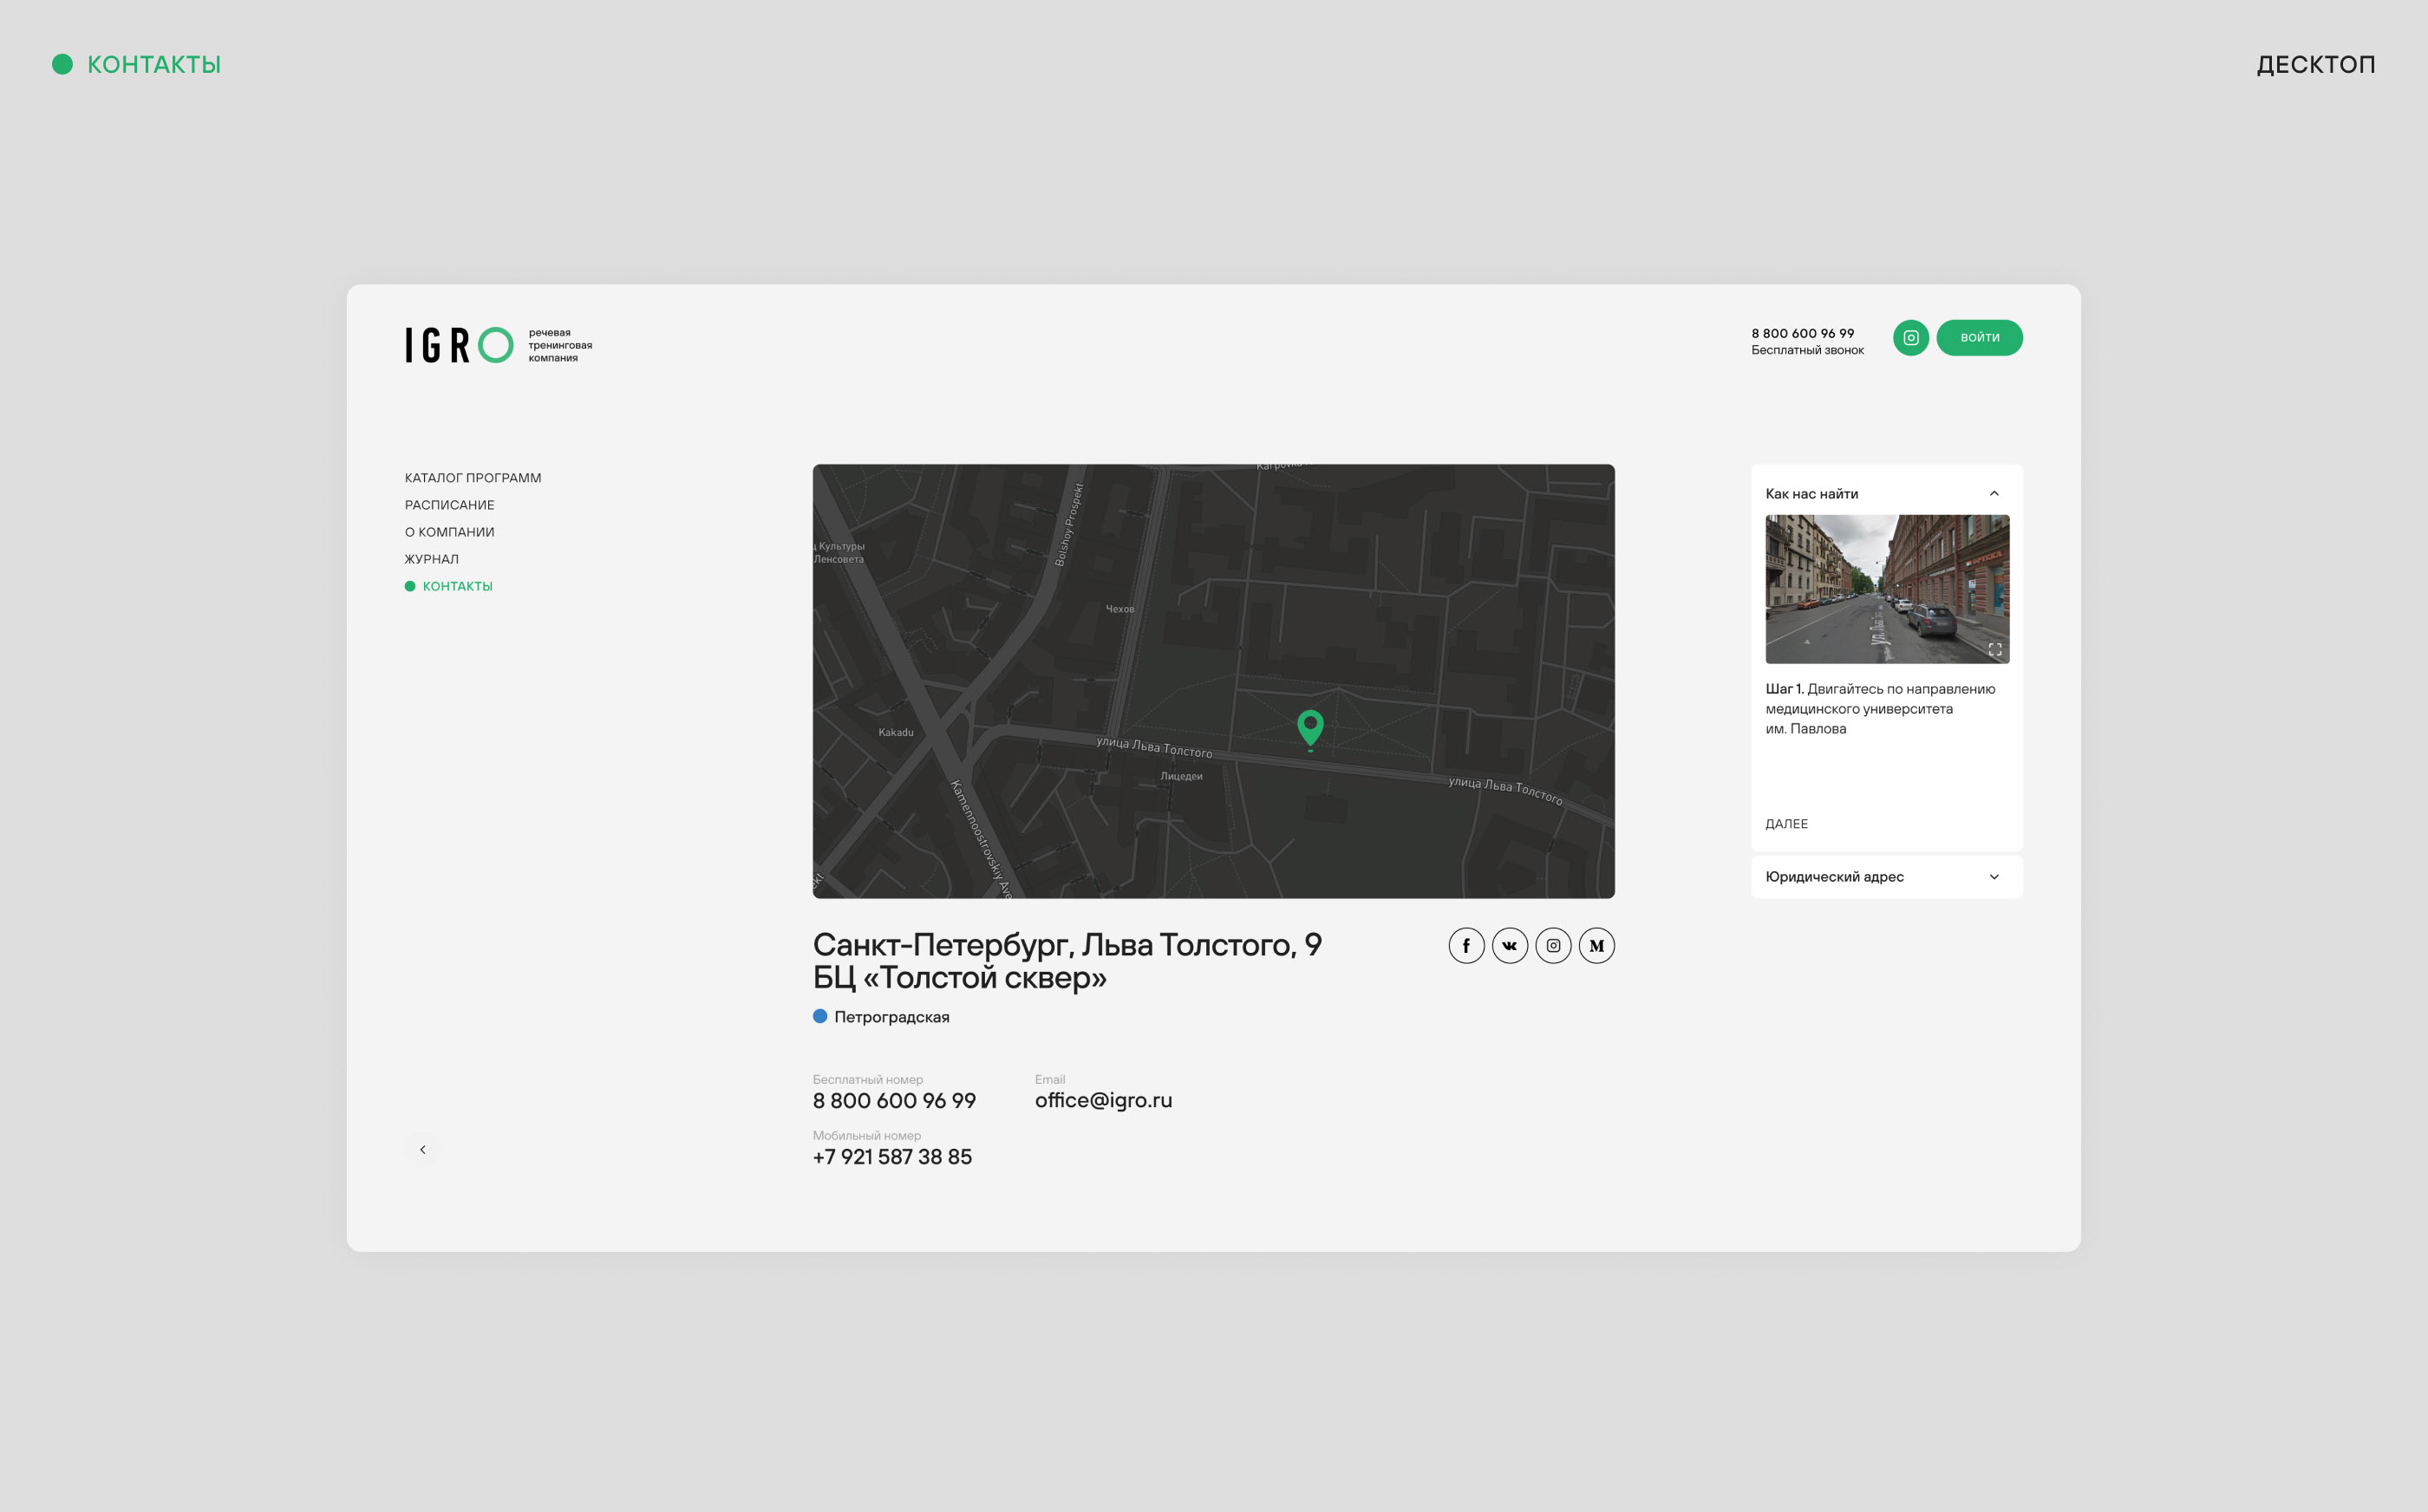The image size is (2428, 1512).
Task: Collapse the "Как нас найти" section
Action: 1993,494
